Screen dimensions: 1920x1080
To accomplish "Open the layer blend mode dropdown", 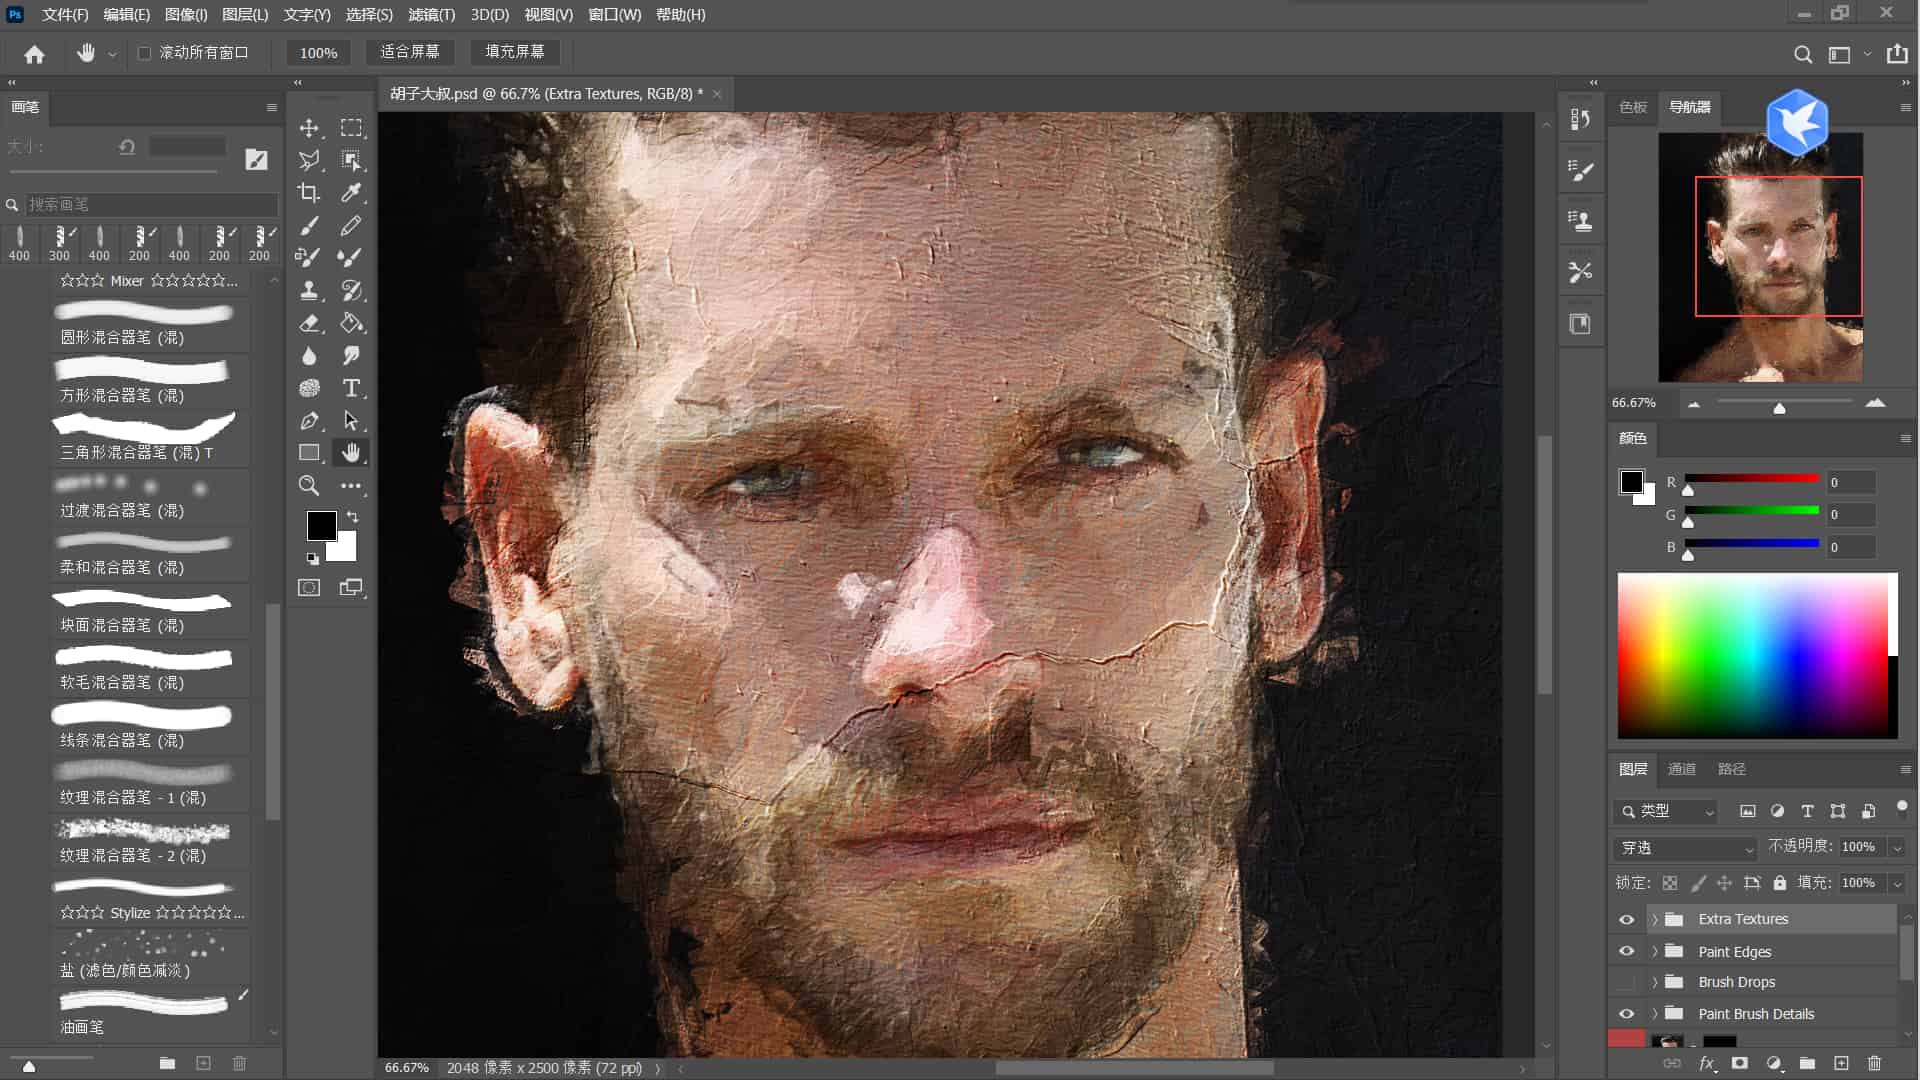I will pos(1685,848).
